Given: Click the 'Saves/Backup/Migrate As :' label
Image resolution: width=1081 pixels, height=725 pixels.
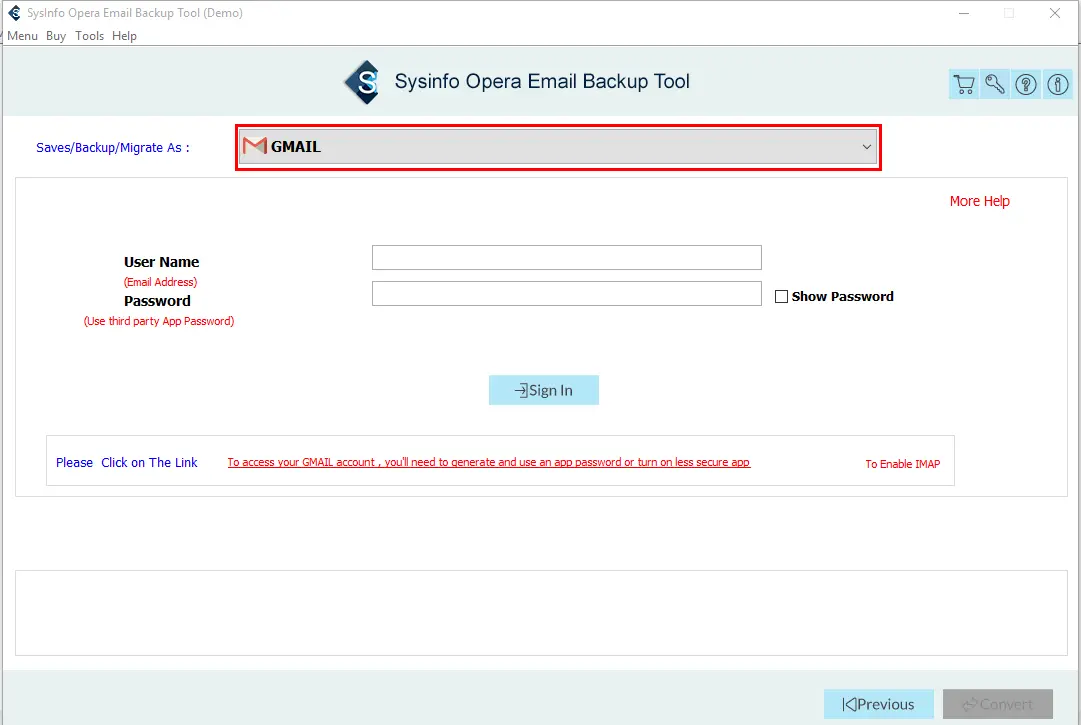Looking at the screenshot, I should point(112,147).
